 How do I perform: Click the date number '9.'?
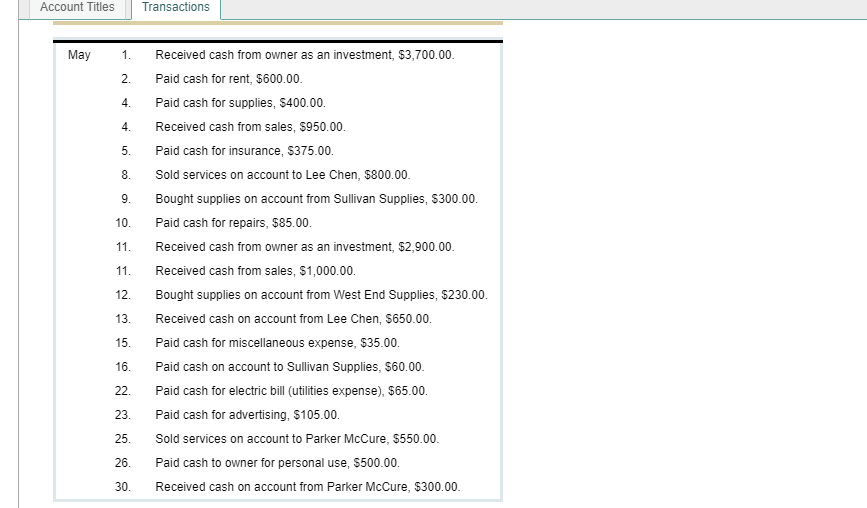click(126, 199)
